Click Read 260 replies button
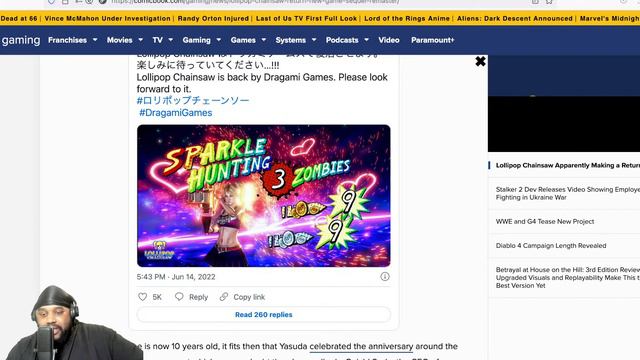The height and width of the screenshot is (360, 640). 264,315
